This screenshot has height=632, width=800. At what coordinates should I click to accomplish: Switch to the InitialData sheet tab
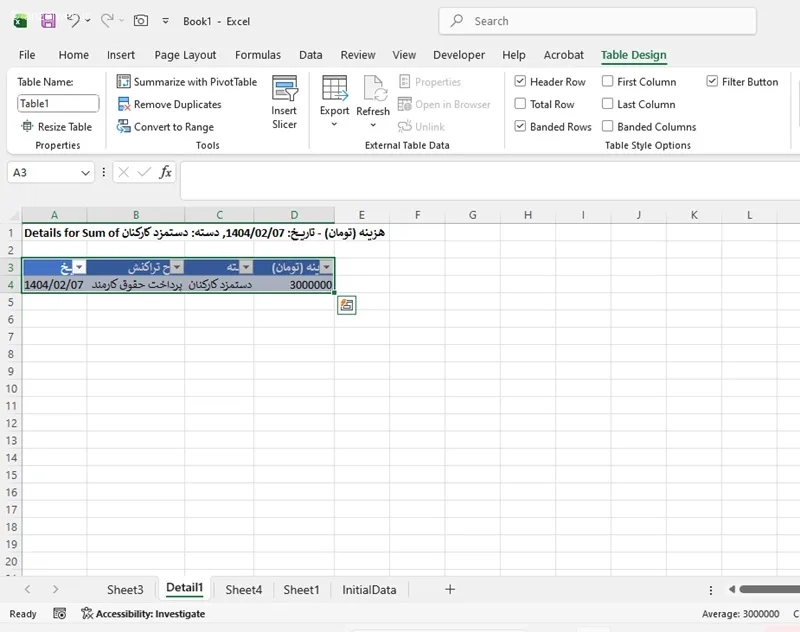point(369,590)
